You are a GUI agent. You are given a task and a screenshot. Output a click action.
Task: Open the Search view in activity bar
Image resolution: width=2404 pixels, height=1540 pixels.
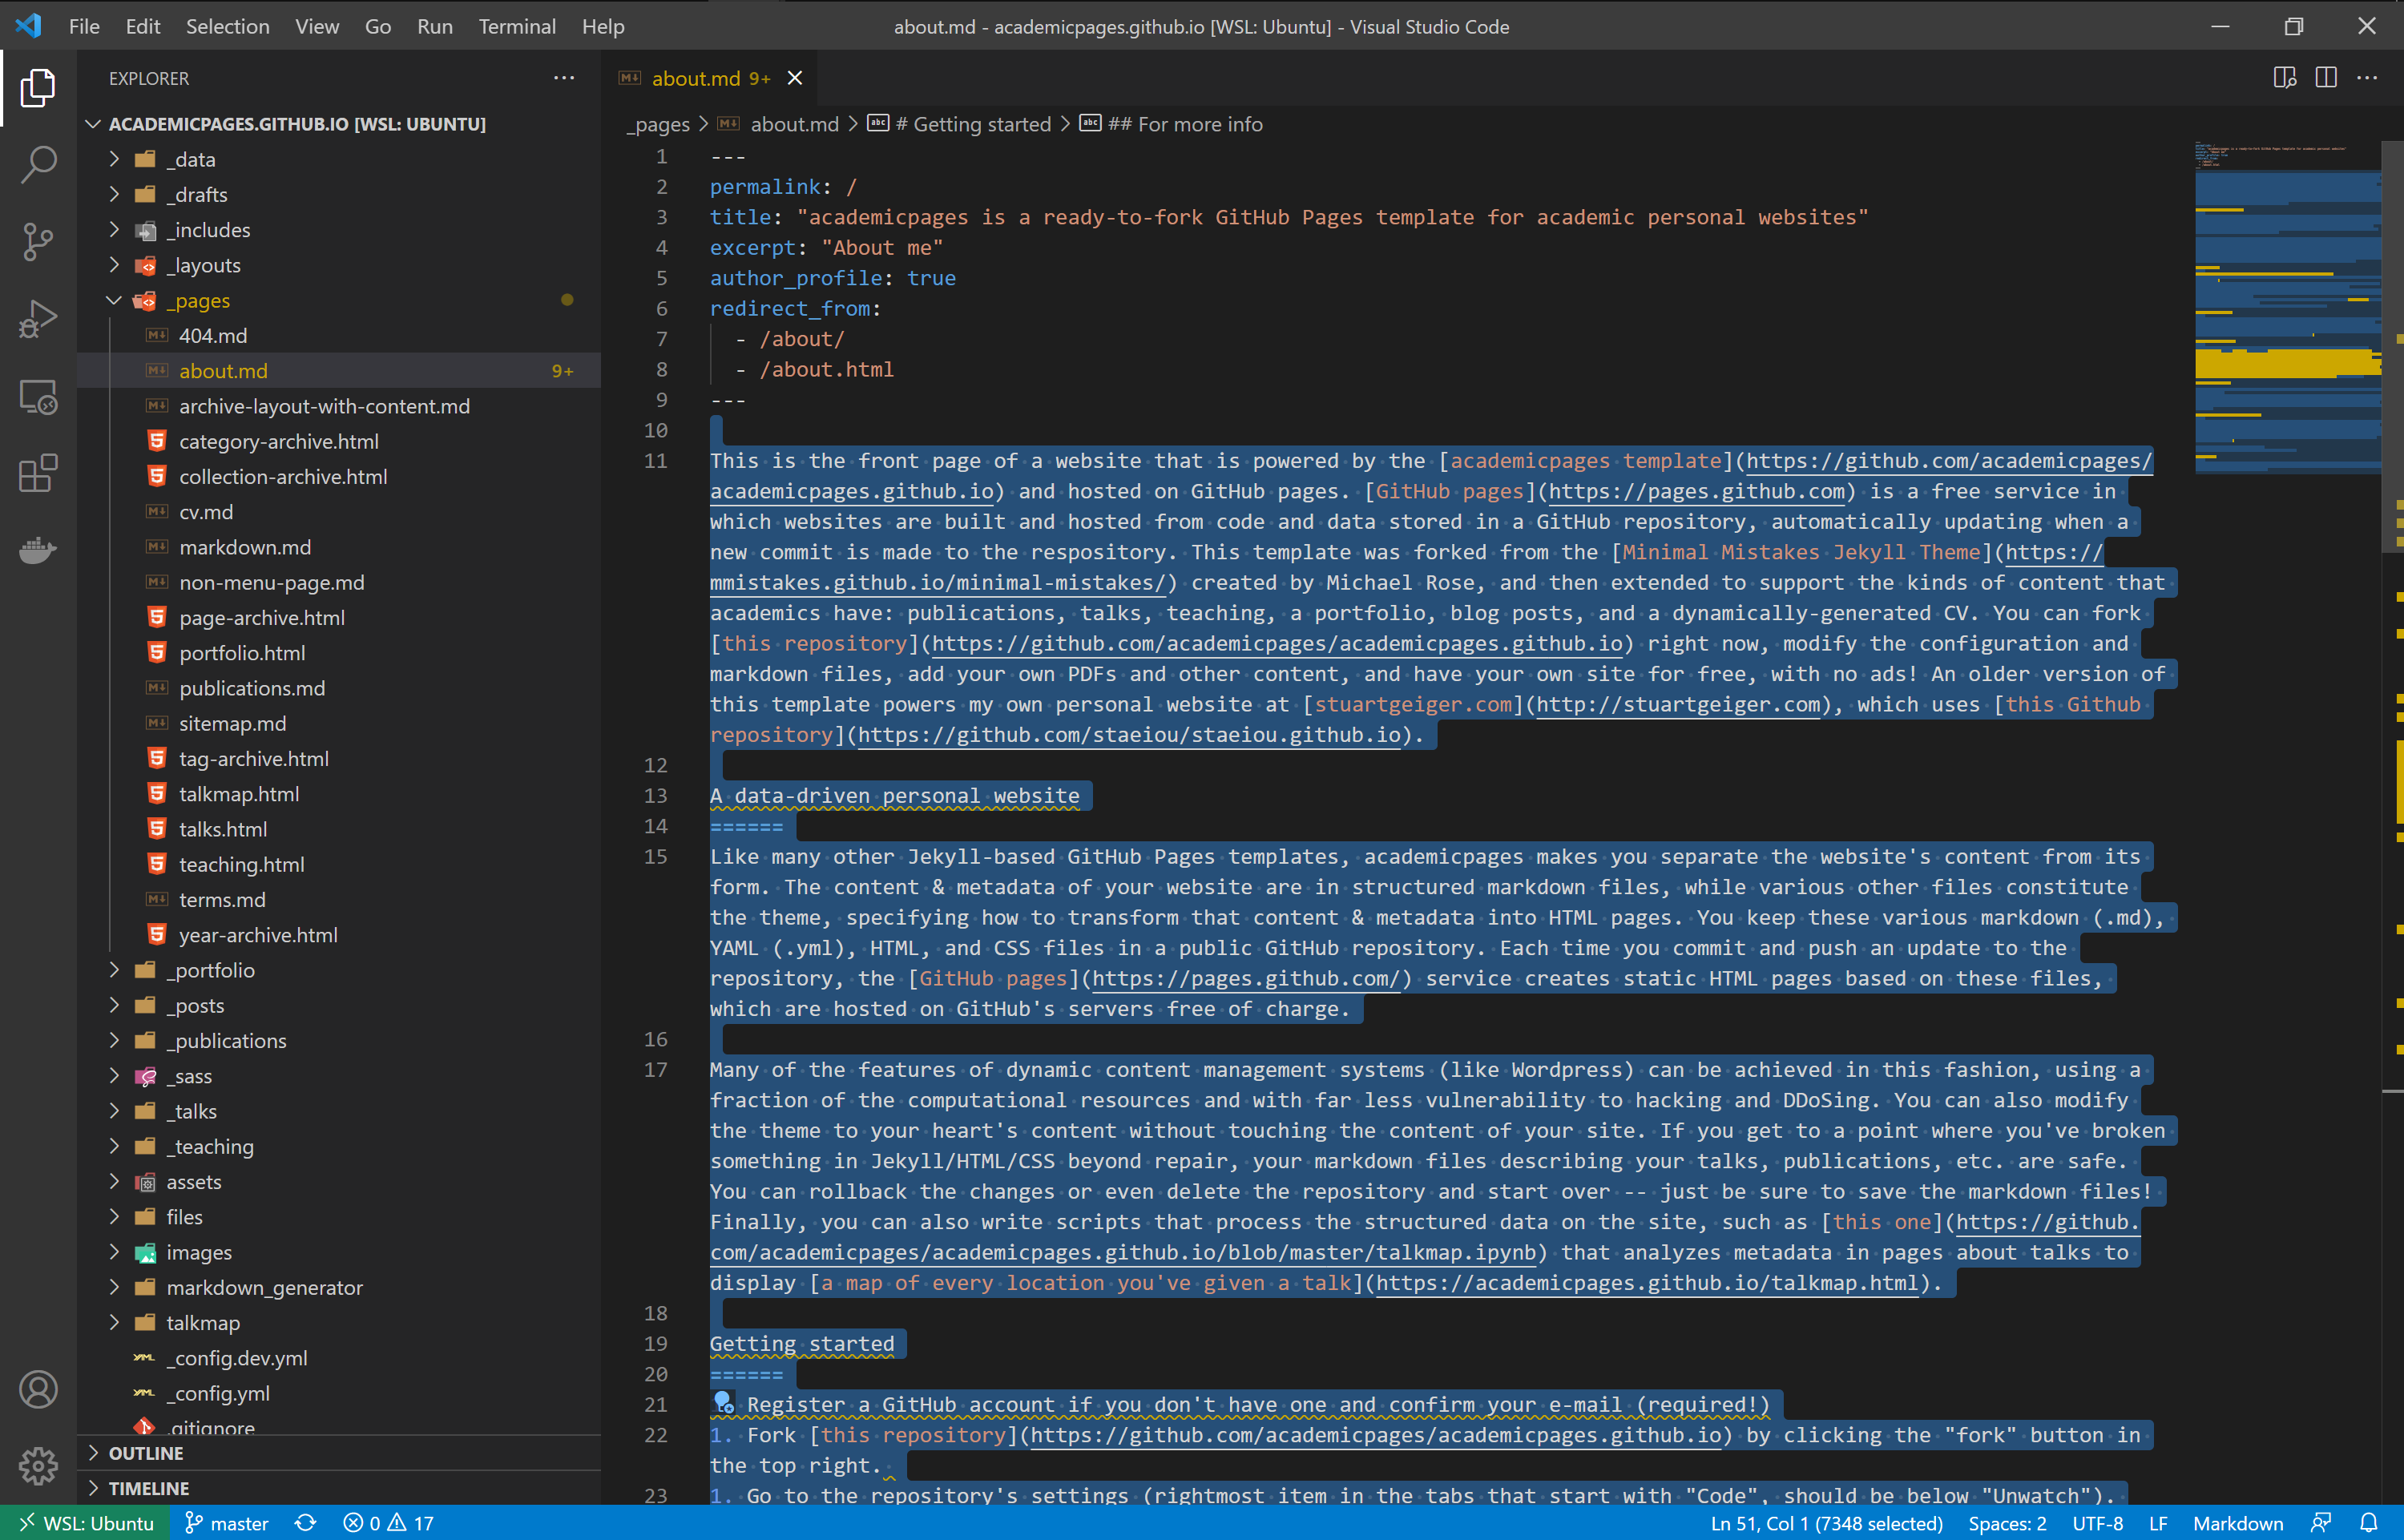38,164
